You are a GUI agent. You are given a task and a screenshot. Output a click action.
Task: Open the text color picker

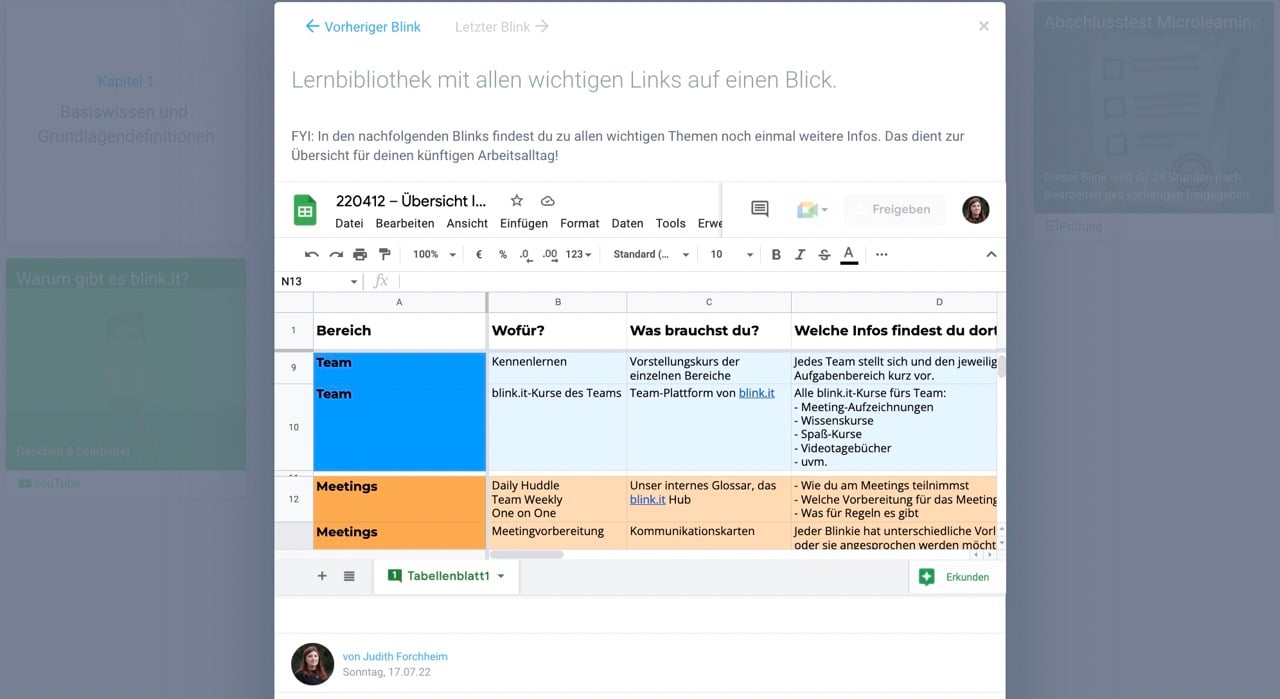[x=849, y=255]
